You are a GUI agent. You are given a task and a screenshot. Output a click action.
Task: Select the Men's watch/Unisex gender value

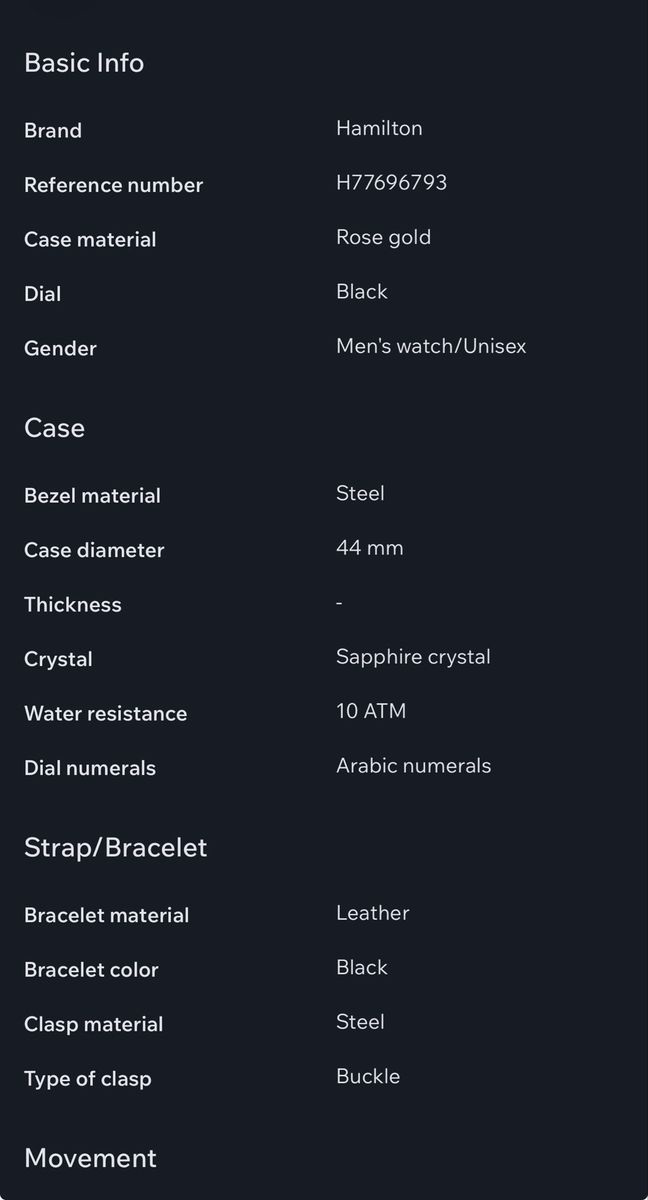[431, 346]
